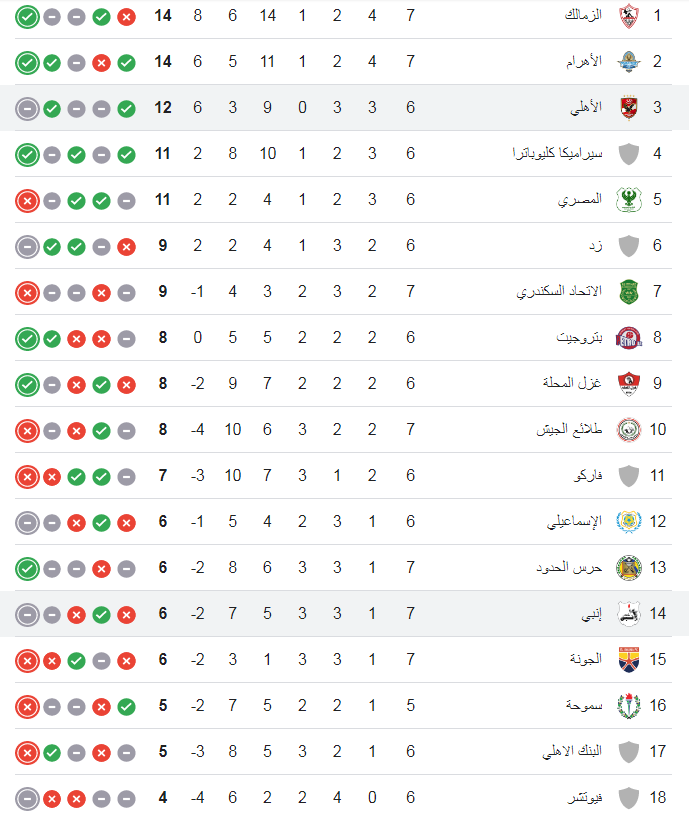
Task: Open the Ceramica Cleopatra team name
Action: [557, 154]
